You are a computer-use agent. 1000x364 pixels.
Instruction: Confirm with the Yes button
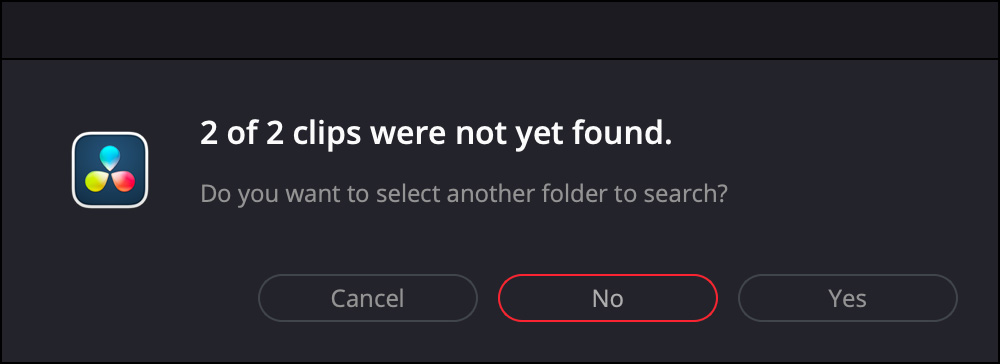click(x=848, y=298)
